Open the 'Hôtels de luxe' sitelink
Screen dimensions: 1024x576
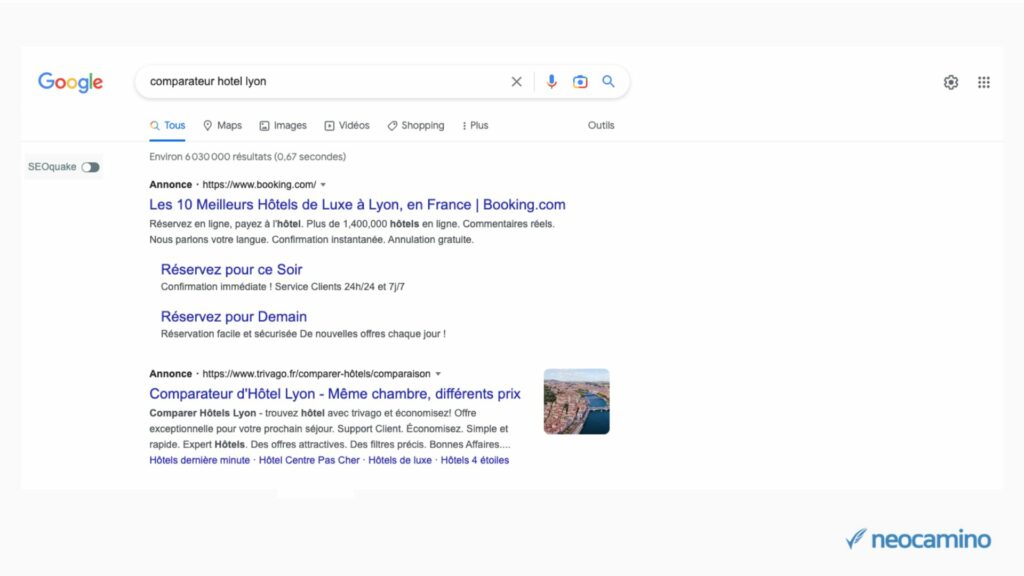(x=400, y=460)
